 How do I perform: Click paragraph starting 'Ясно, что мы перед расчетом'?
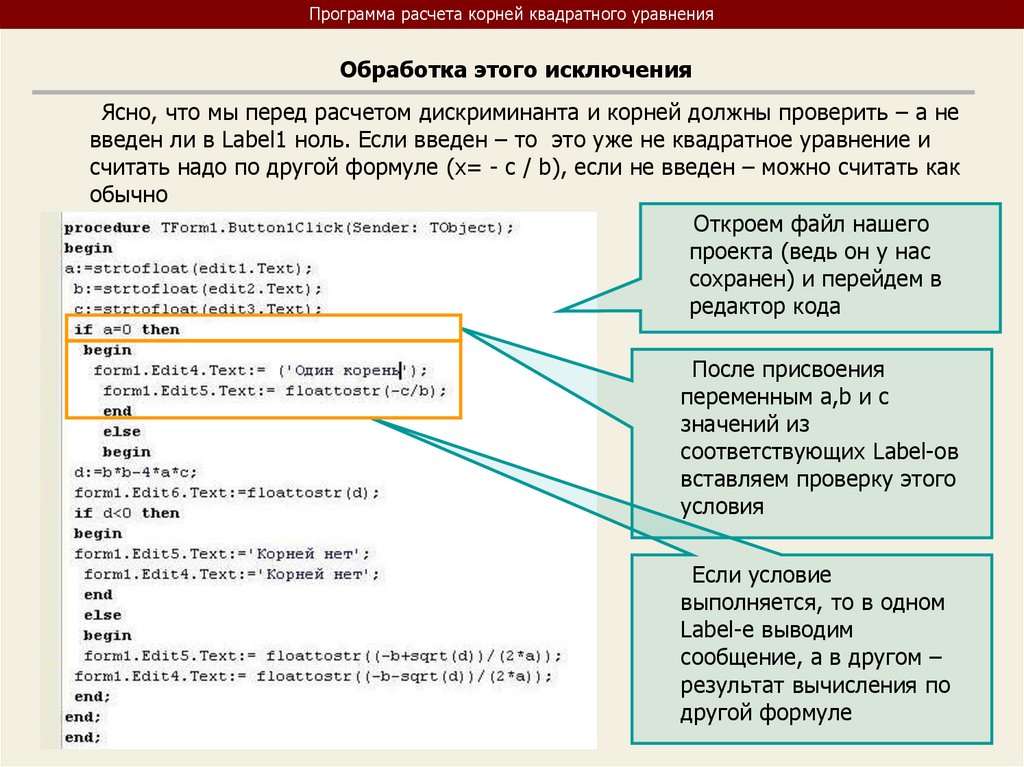point(524,154)
